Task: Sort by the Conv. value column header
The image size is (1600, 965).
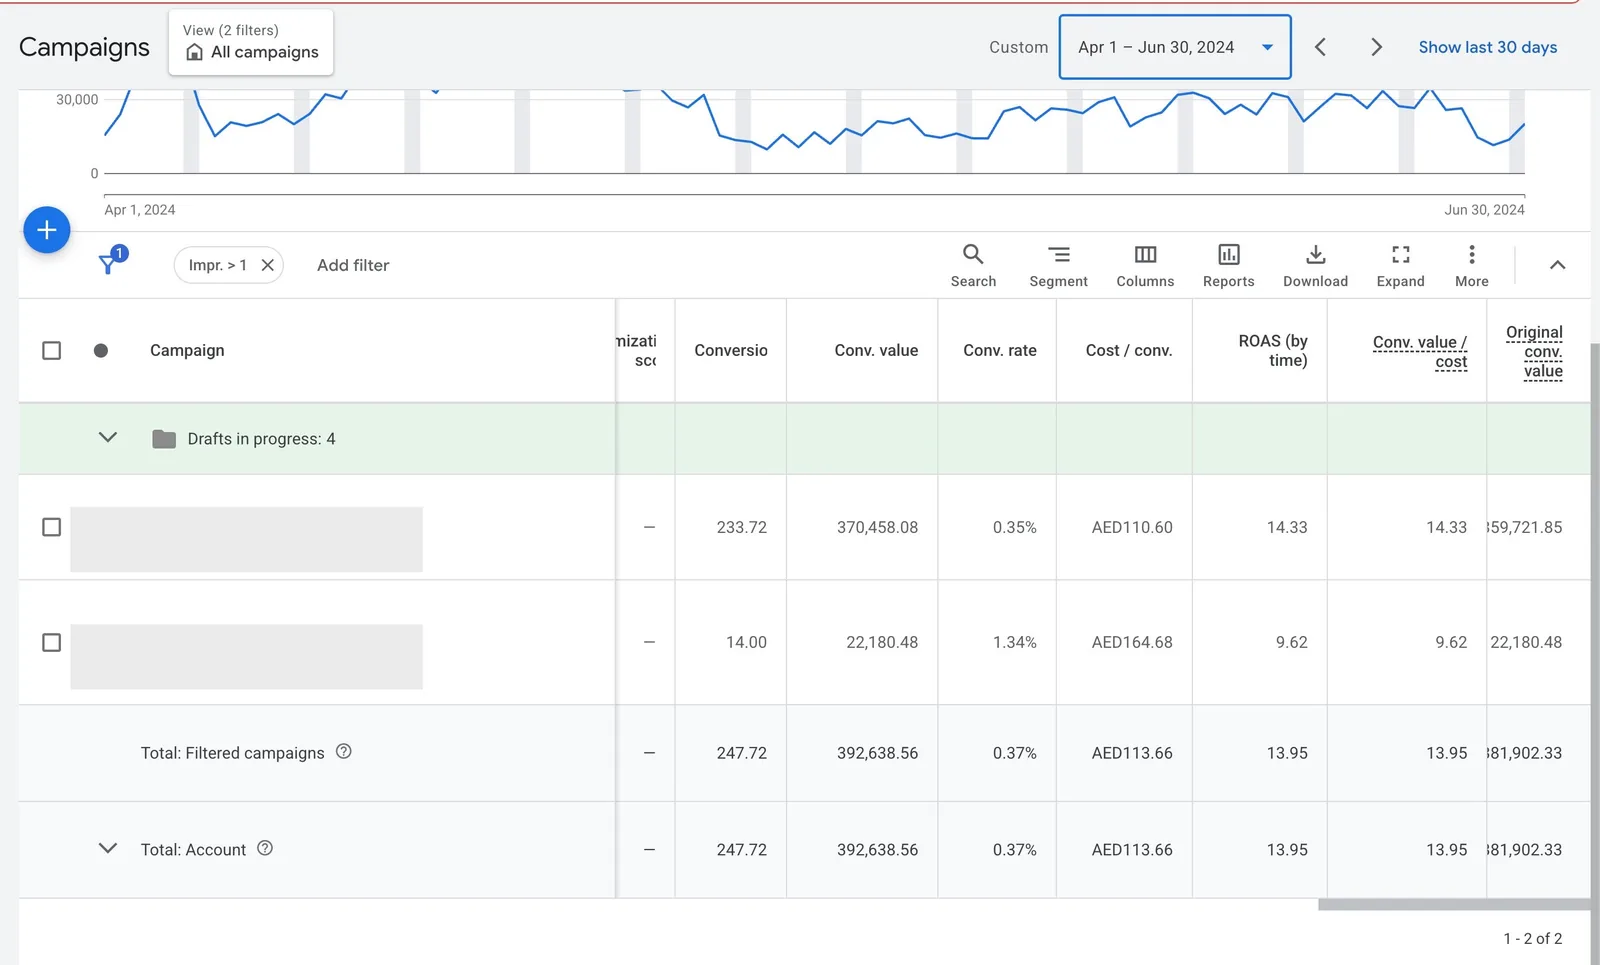Action: coord(876,350)
